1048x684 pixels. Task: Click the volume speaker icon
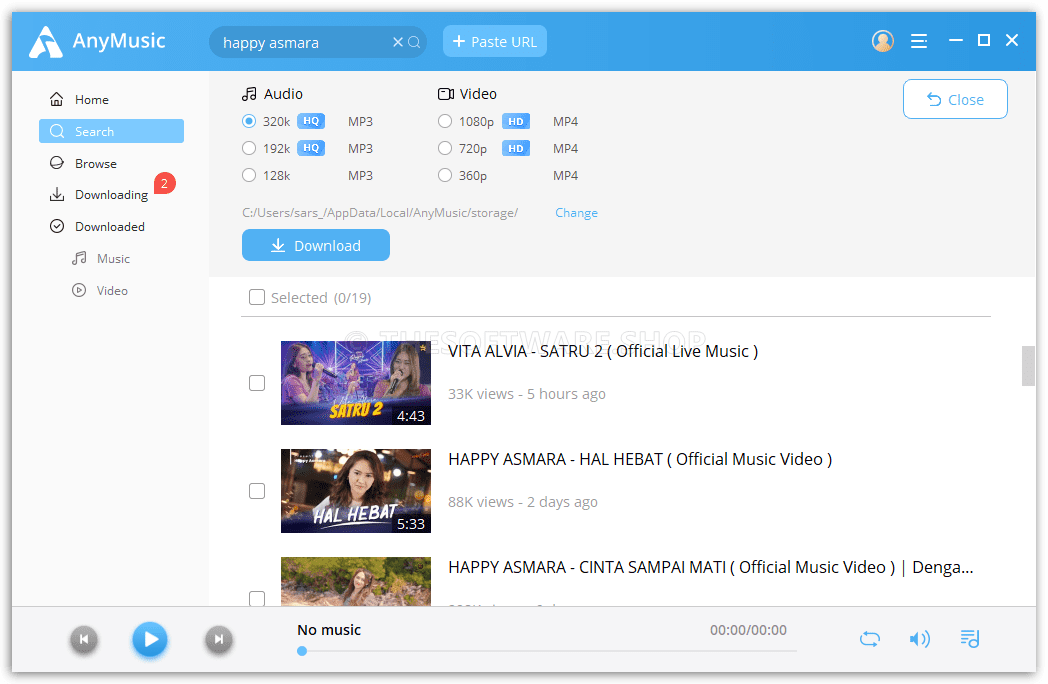point(920,639)
